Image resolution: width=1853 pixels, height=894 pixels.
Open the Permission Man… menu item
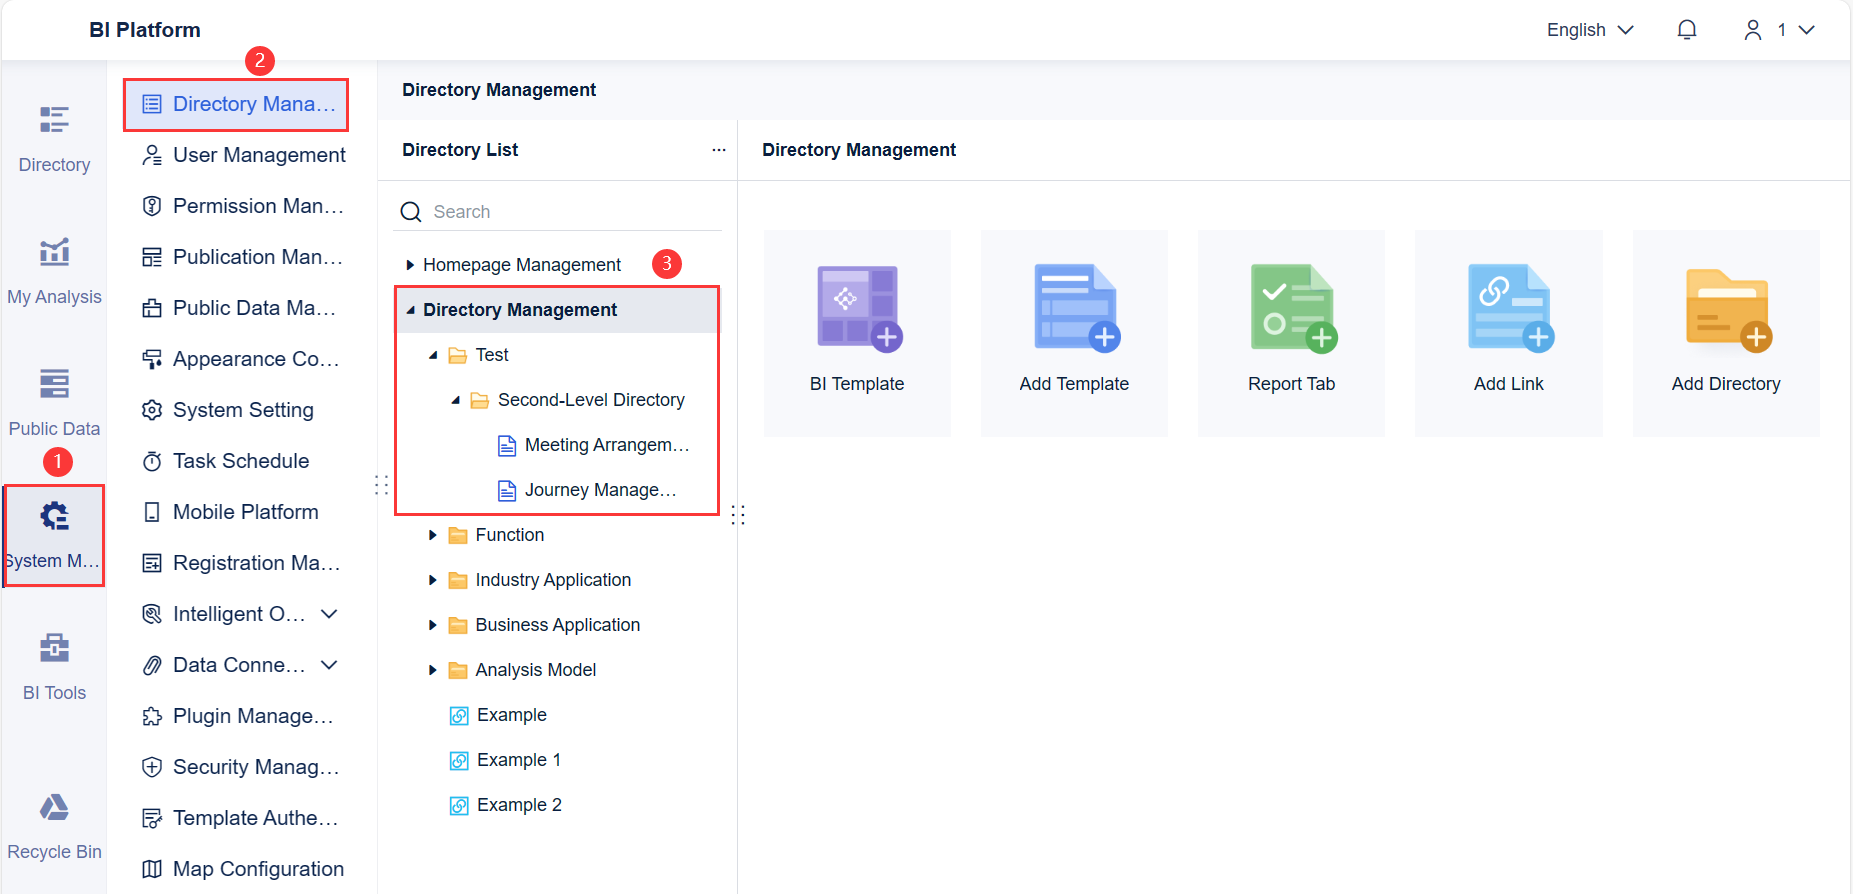[x=244, y=206]
